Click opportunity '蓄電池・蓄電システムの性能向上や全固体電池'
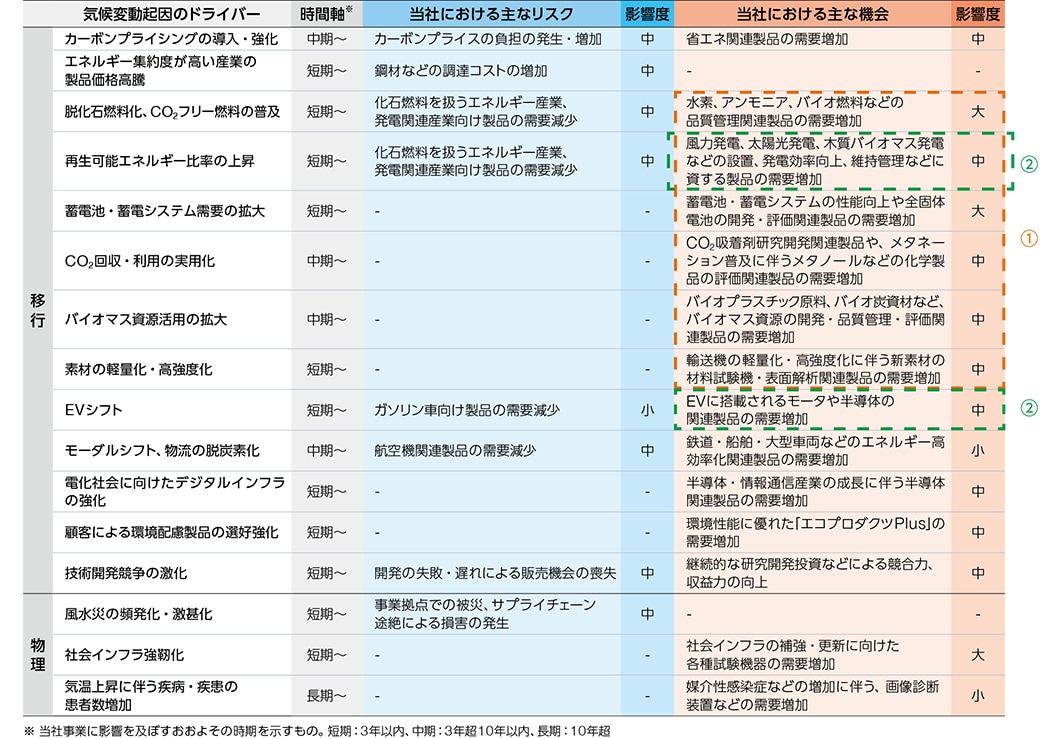Viewport: 1040px width, 739px height. pos(815,211)
